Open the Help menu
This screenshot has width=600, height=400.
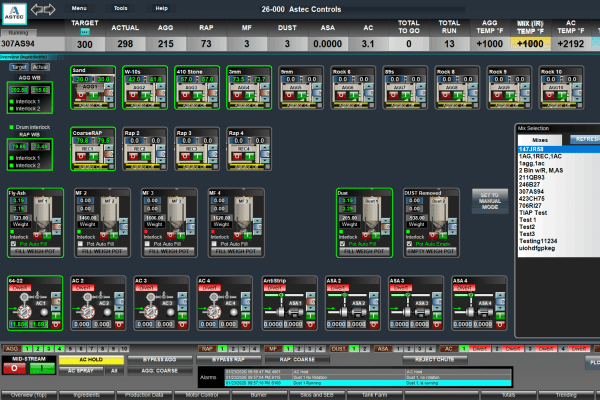click(162, 7)
